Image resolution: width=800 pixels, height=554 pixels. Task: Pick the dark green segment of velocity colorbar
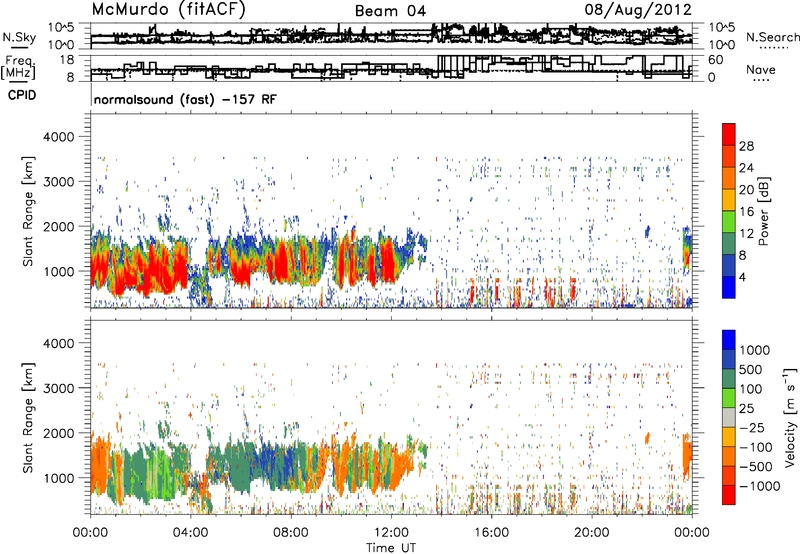(x=729, y=378)
